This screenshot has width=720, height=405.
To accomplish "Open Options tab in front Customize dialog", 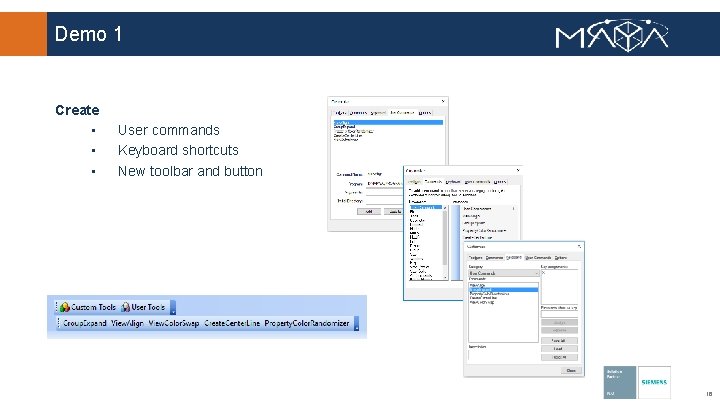I will click(561, 258).
